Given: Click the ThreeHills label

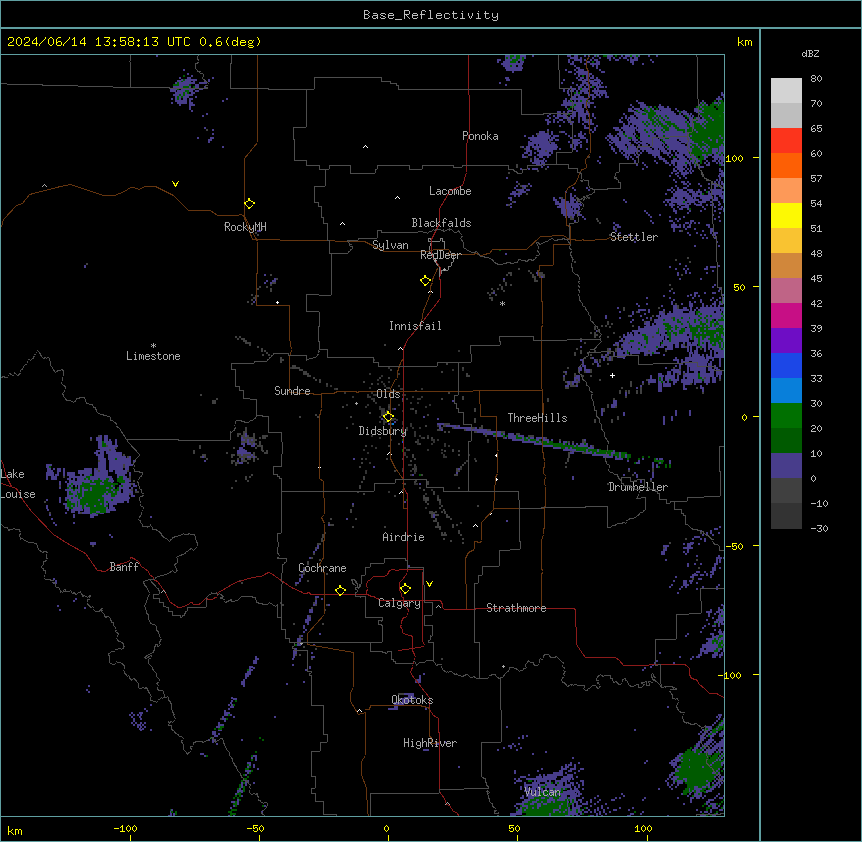Looking at the screenshot, I should point(537,418).
